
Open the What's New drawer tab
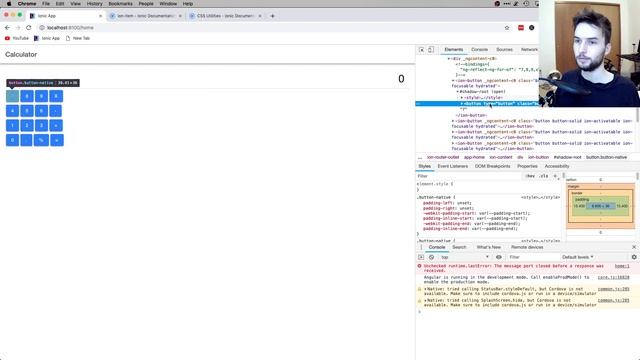coord(489,247)
